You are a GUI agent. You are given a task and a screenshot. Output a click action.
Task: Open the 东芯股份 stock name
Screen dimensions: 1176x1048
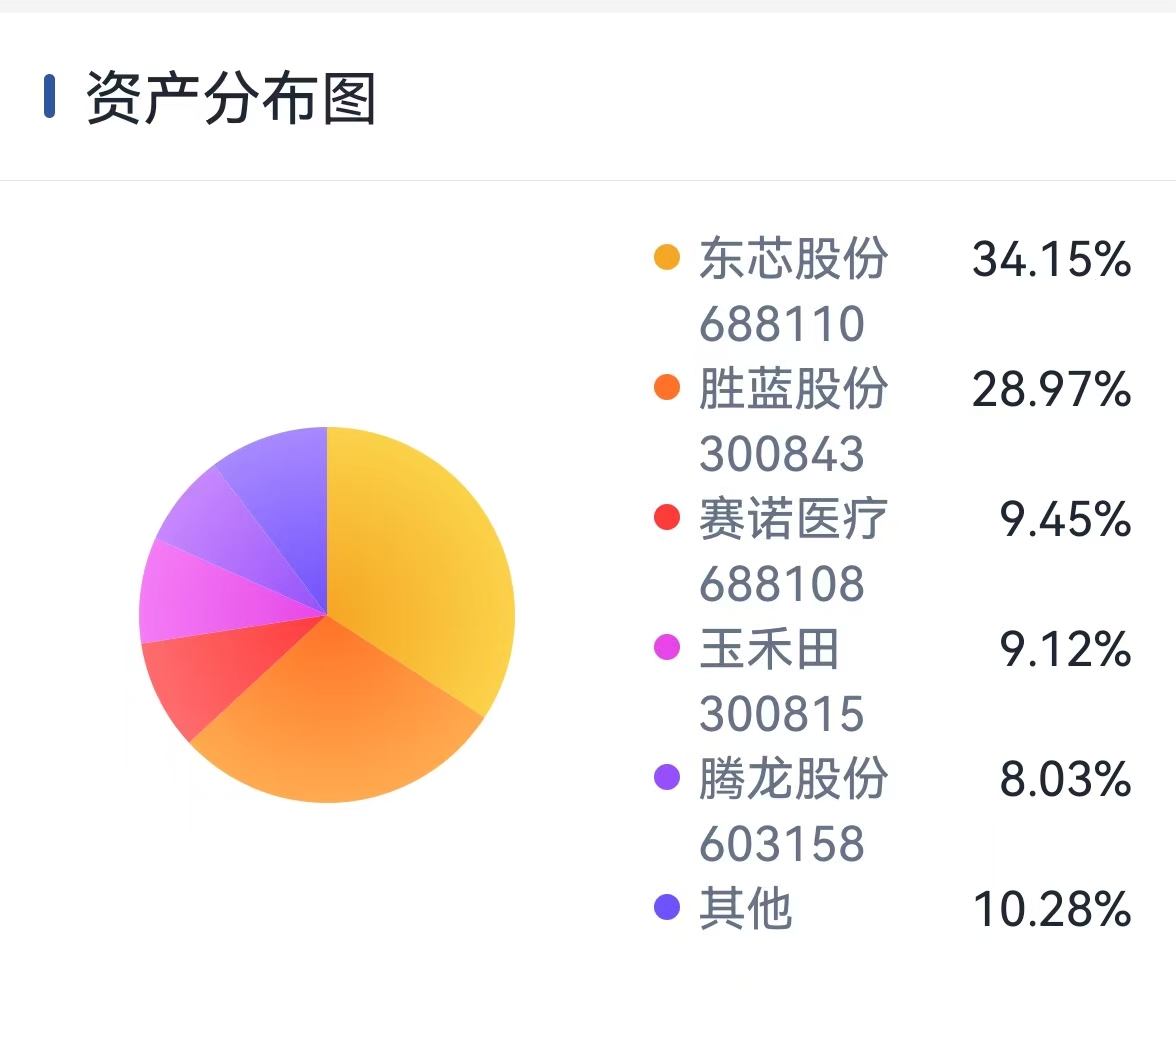click(x=794, y=259)
